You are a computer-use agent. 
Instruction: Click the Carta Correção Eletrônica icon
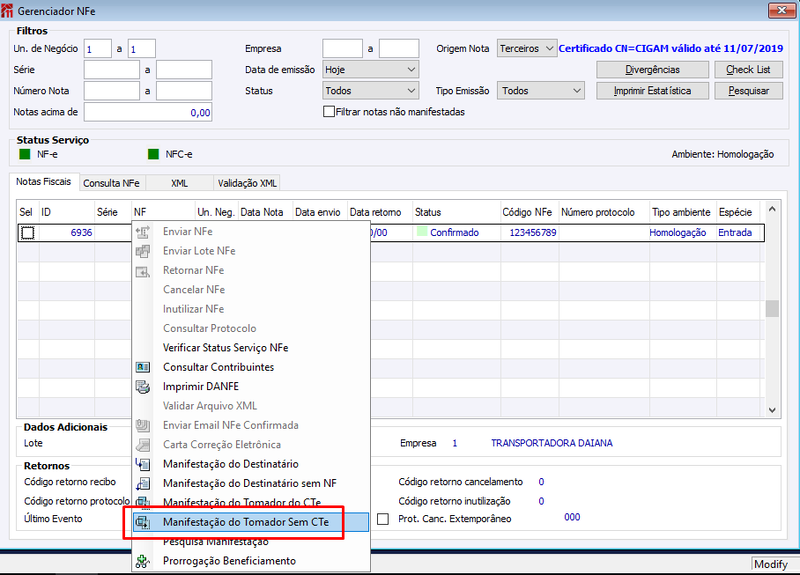[143, 445]
